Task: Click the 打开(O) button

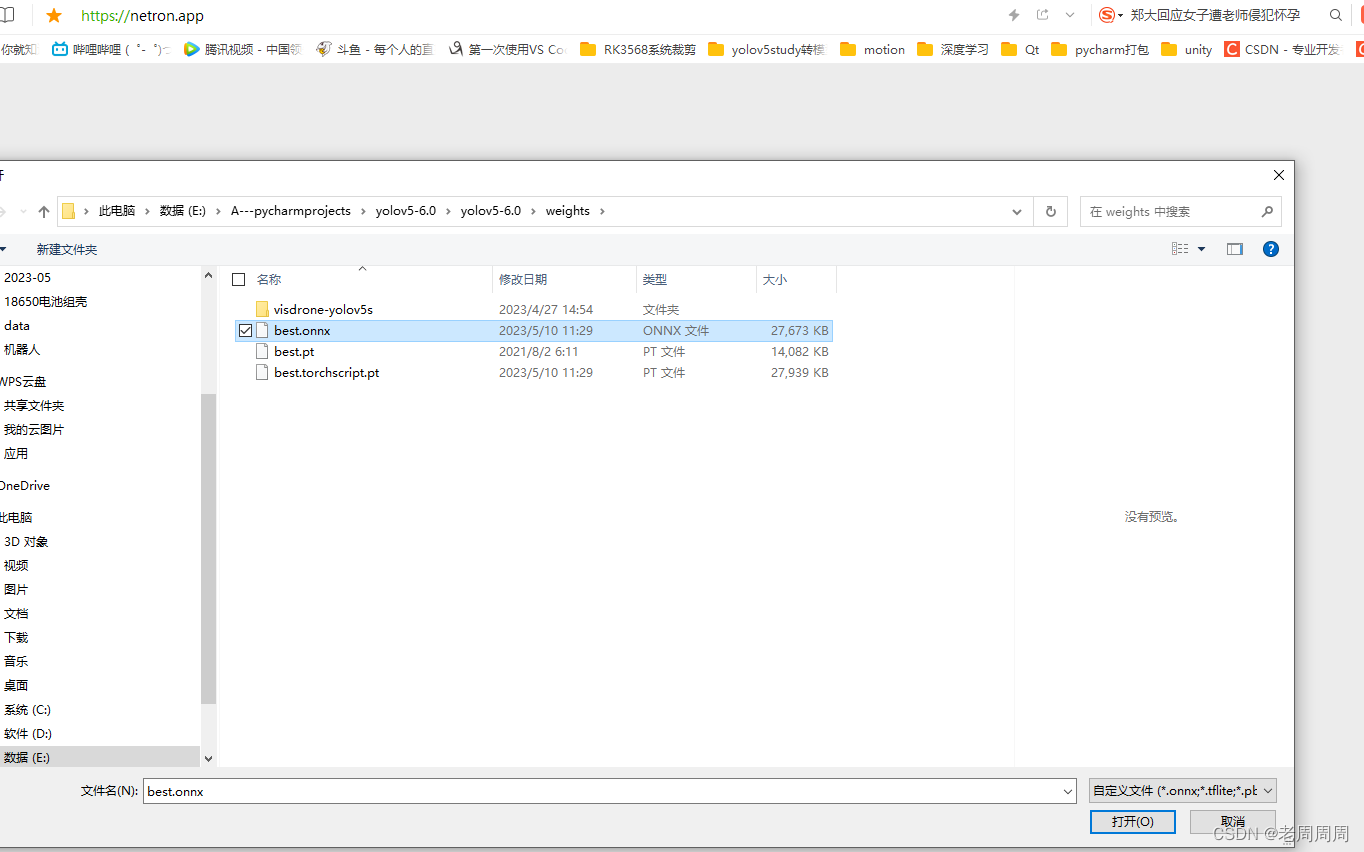Action: 1132,821
